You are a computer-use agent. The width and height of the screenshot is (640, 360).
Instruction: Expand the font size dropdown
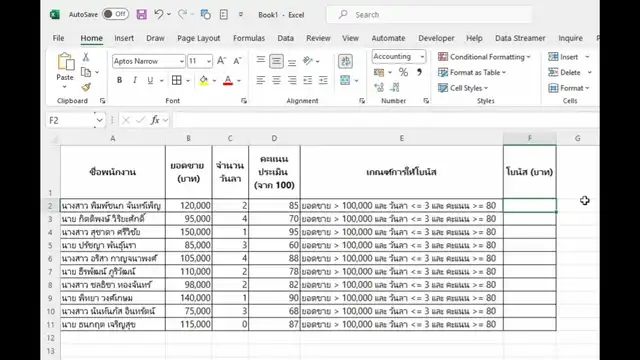click(209, 61)
